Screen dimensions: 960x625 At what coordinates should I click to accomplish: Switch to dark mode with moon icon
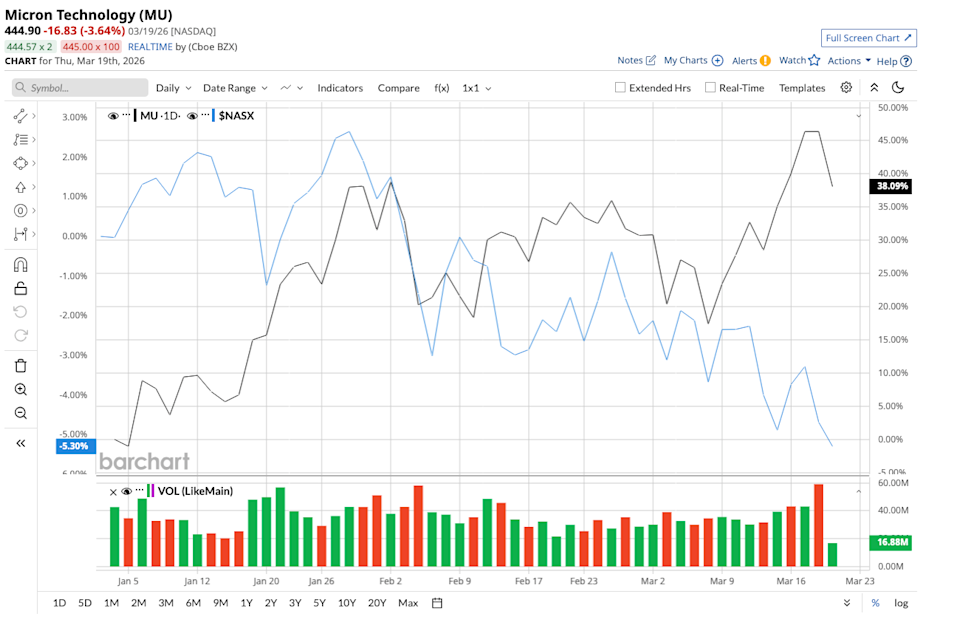898,87
